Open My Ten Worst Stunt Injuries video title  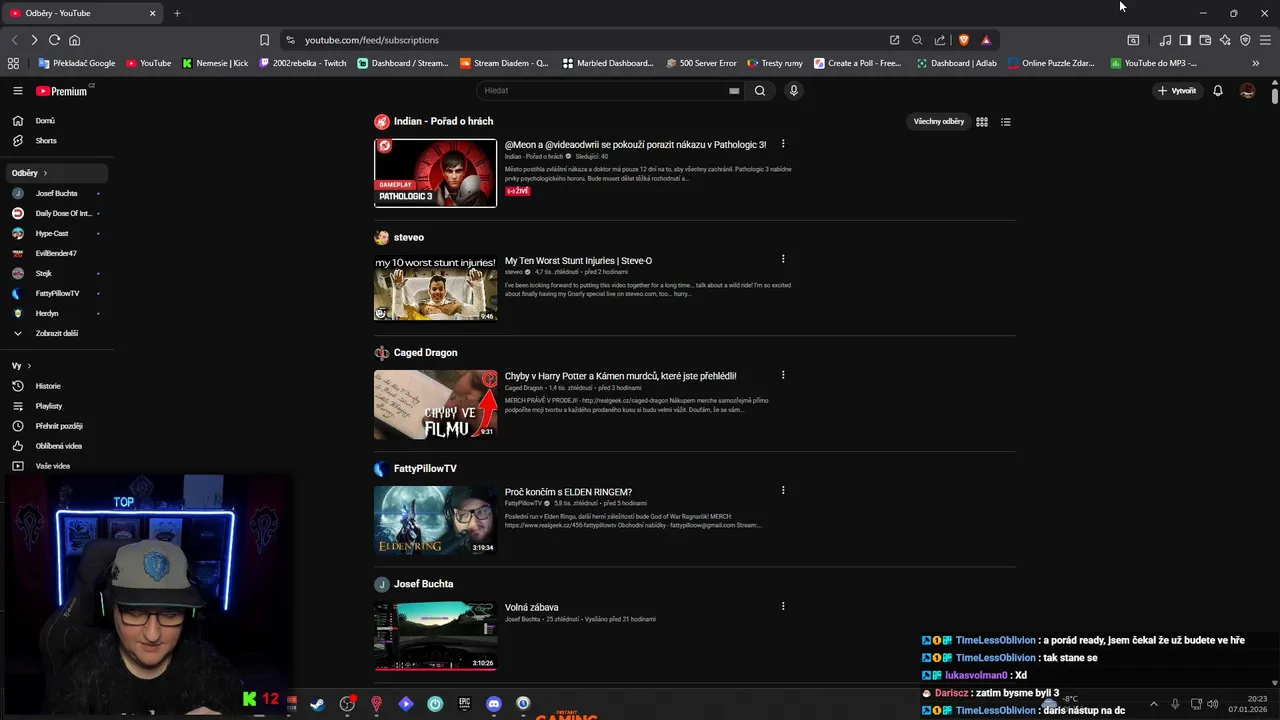[578, 261]
